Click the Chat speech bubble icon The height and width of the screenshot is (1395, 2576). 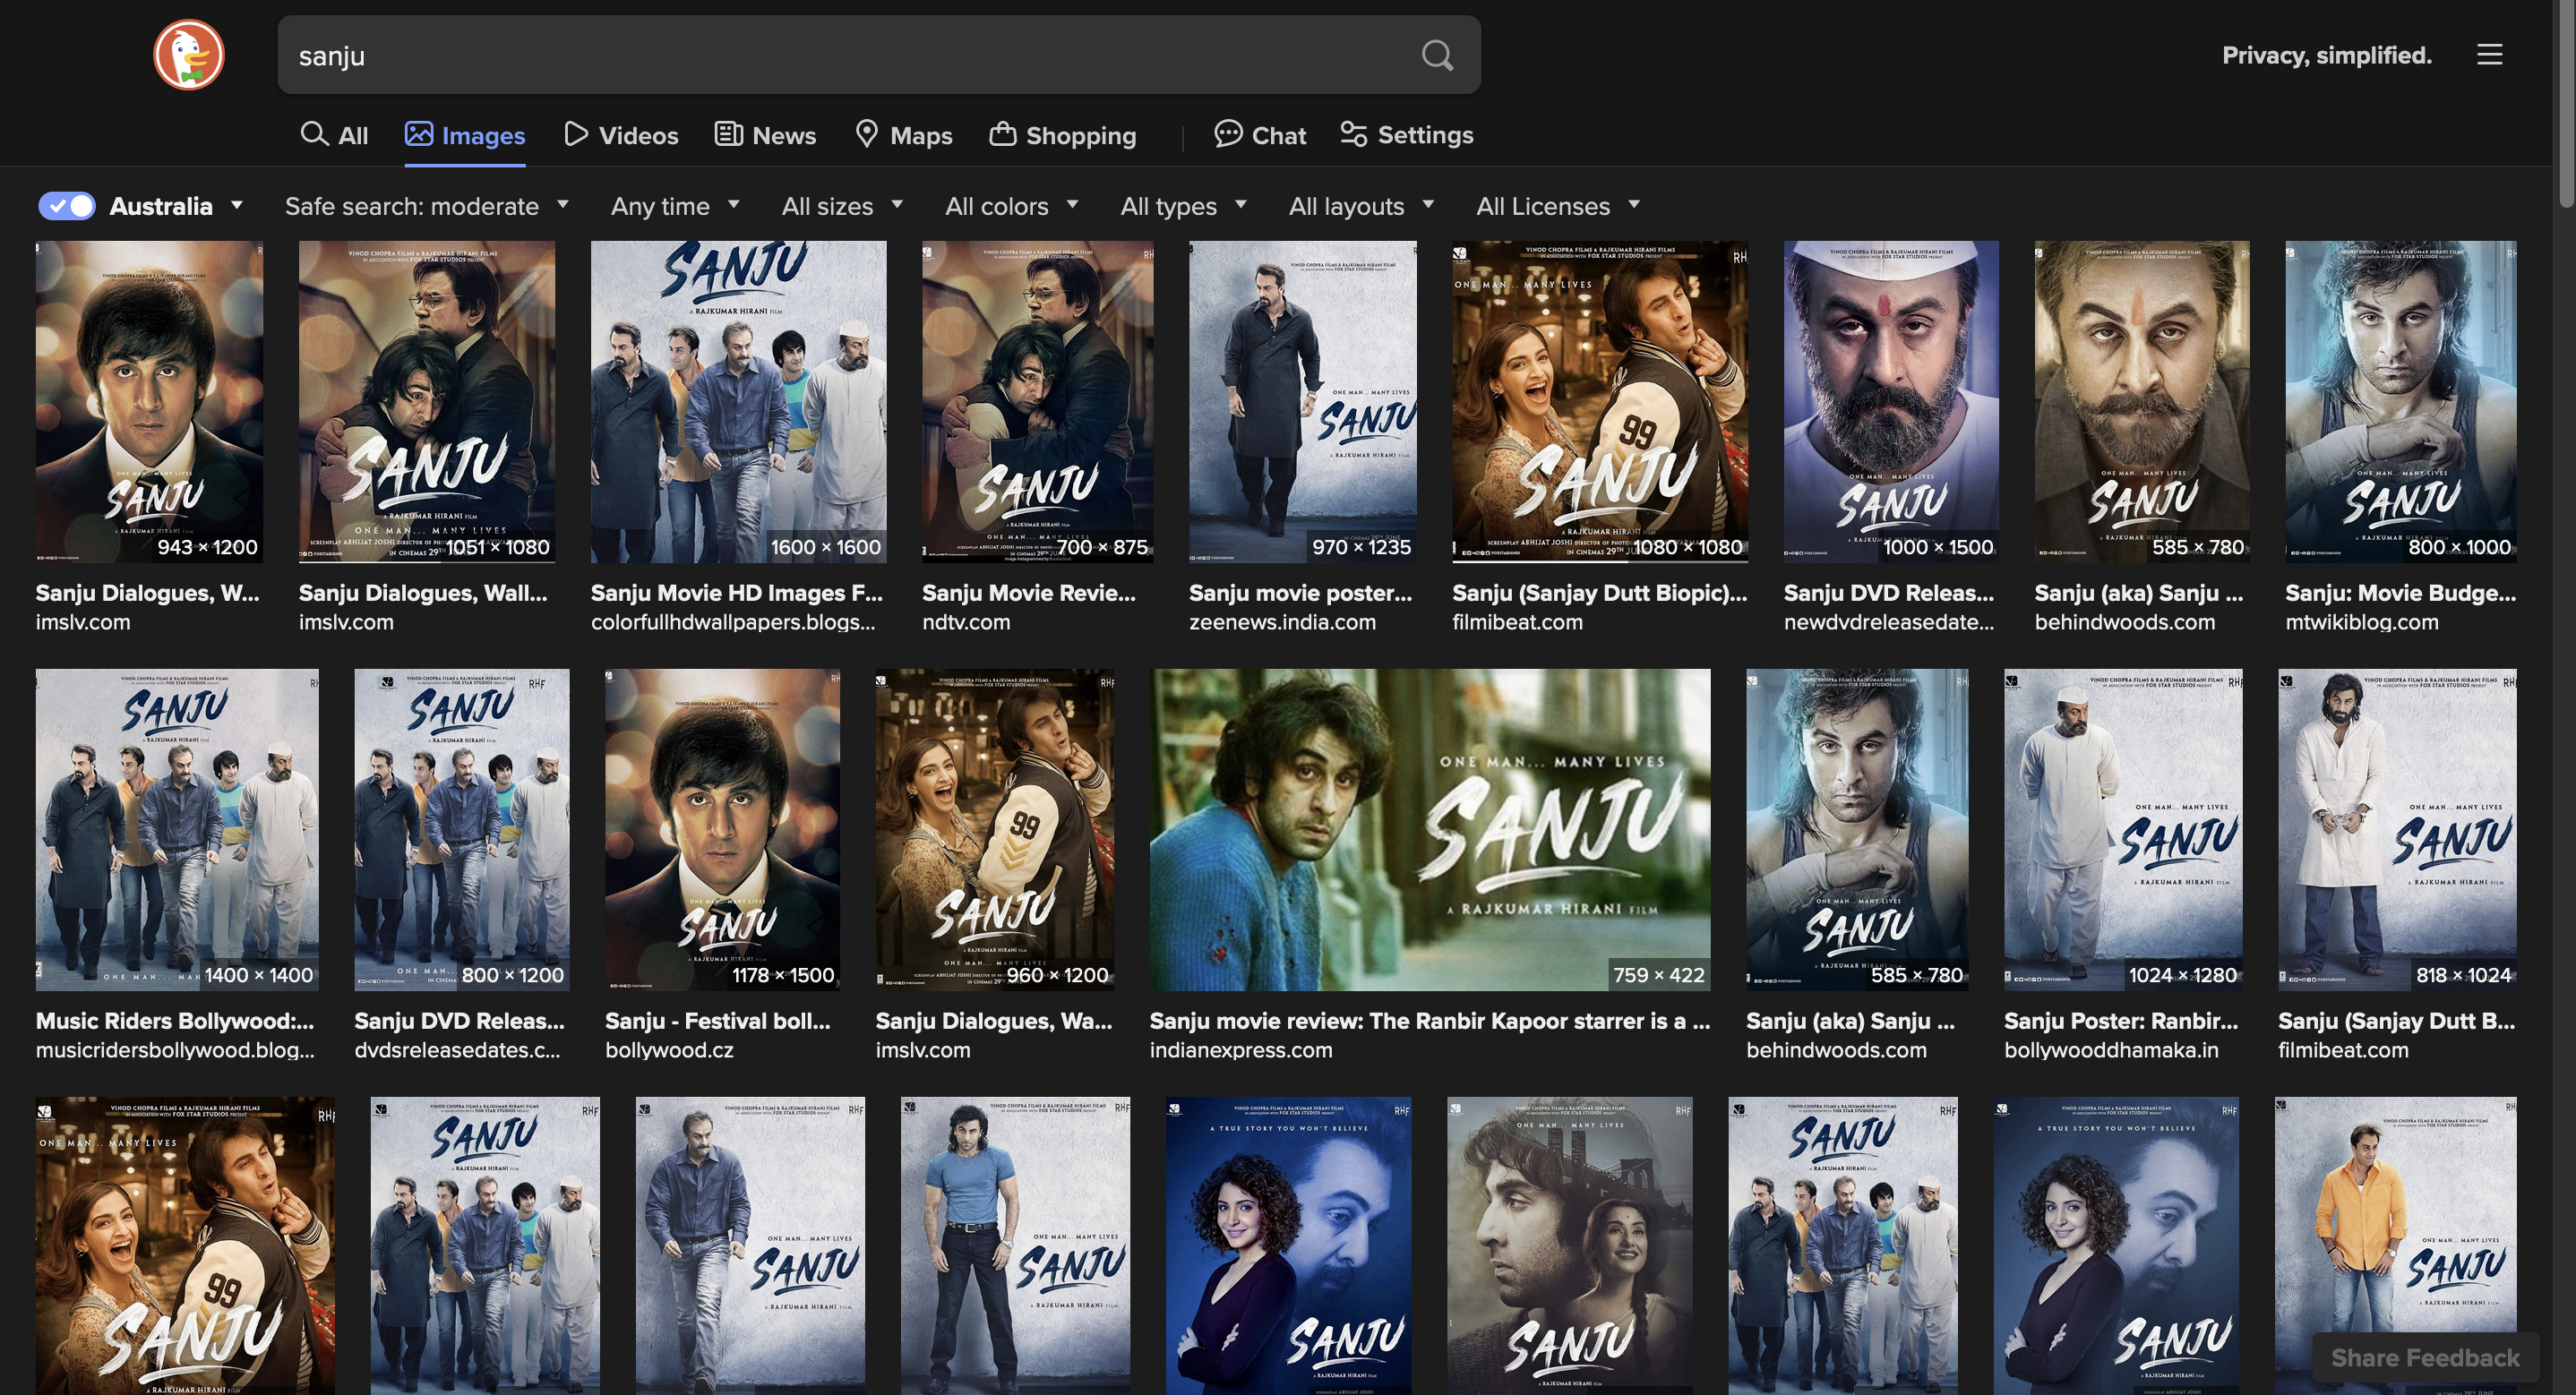coord(1228,134)
